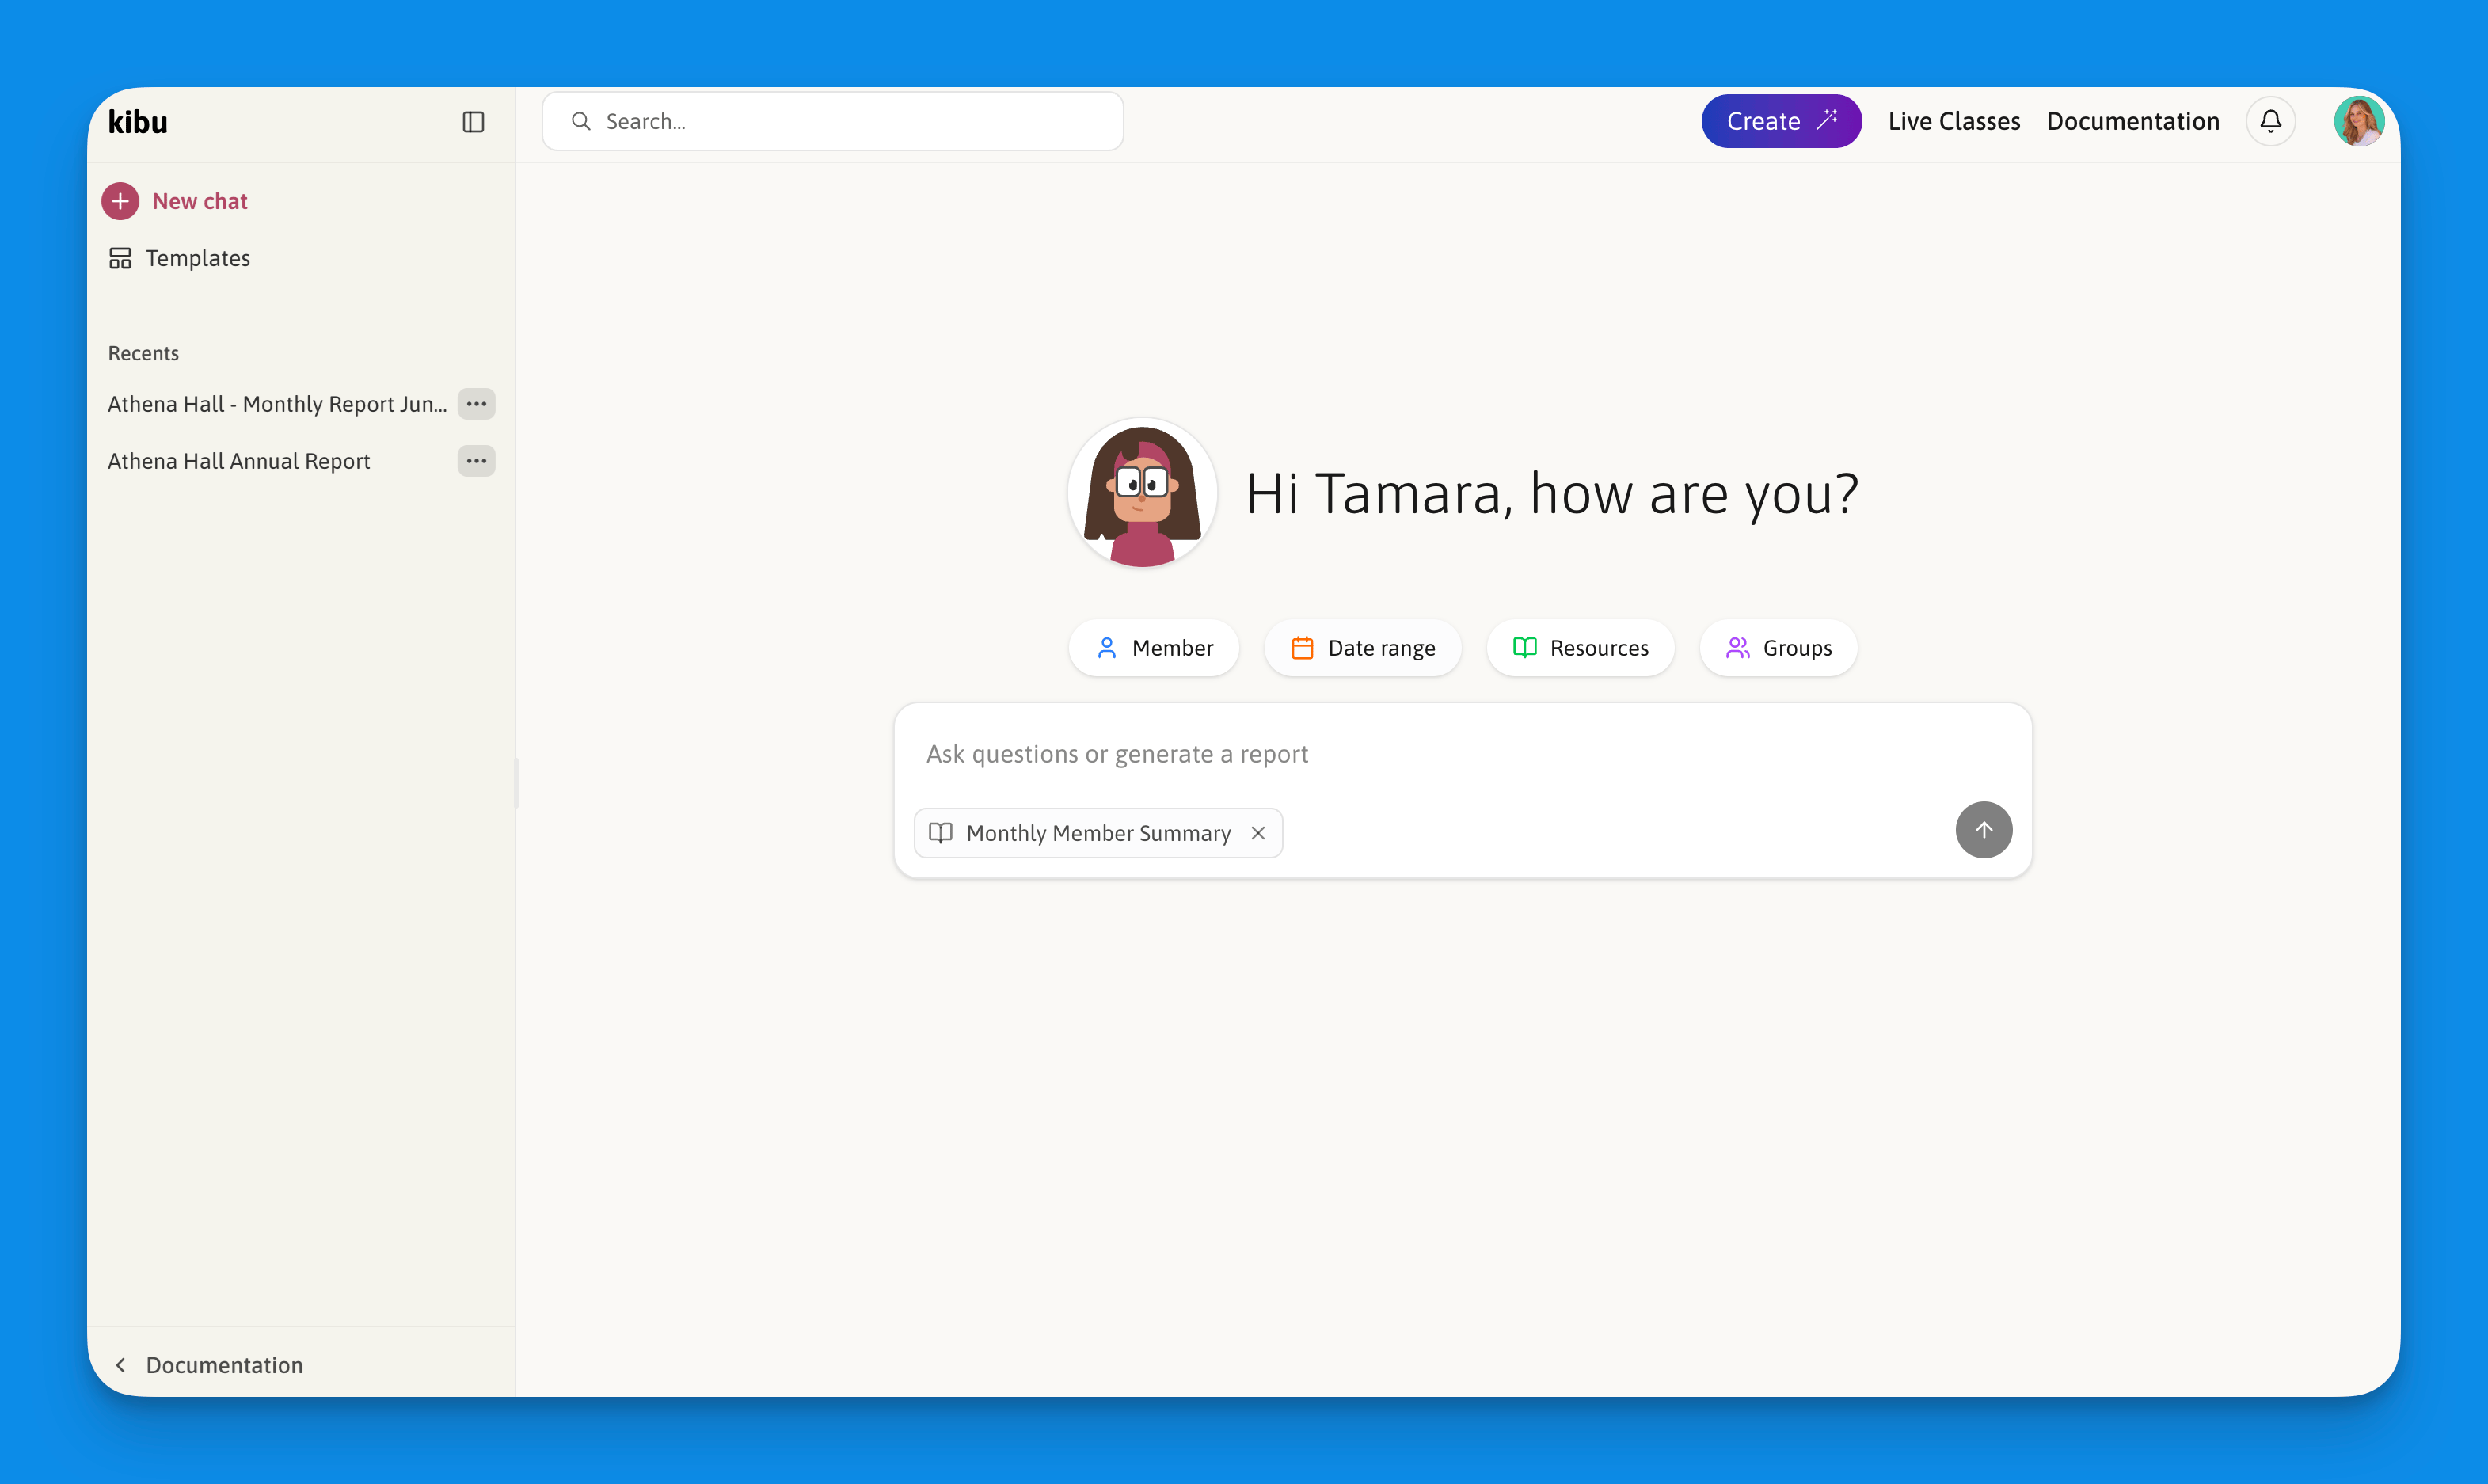Click the Recents section heading
Screen dimensions: 2488x1484
tap(143, 353)
